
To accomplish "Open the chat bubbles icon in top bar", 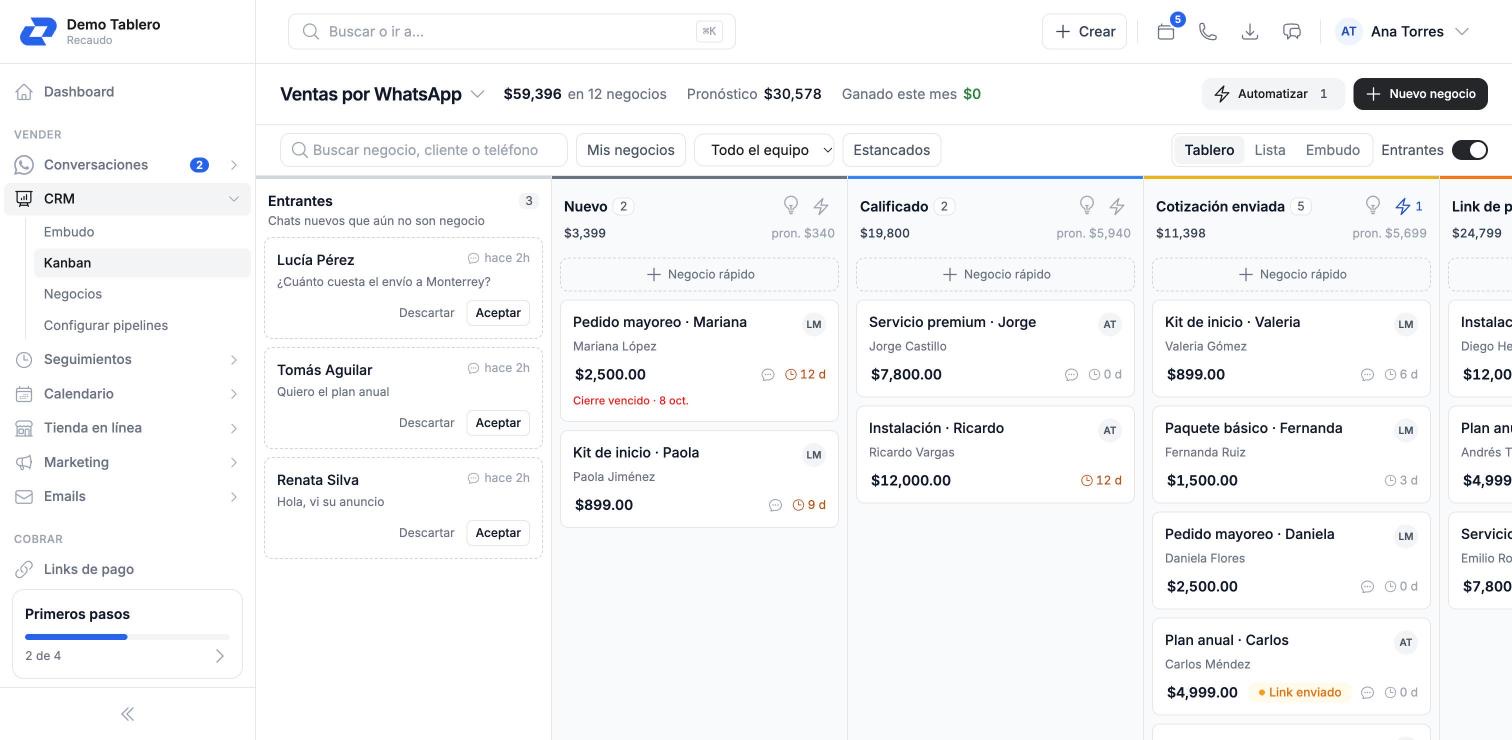I will 1292,31.
